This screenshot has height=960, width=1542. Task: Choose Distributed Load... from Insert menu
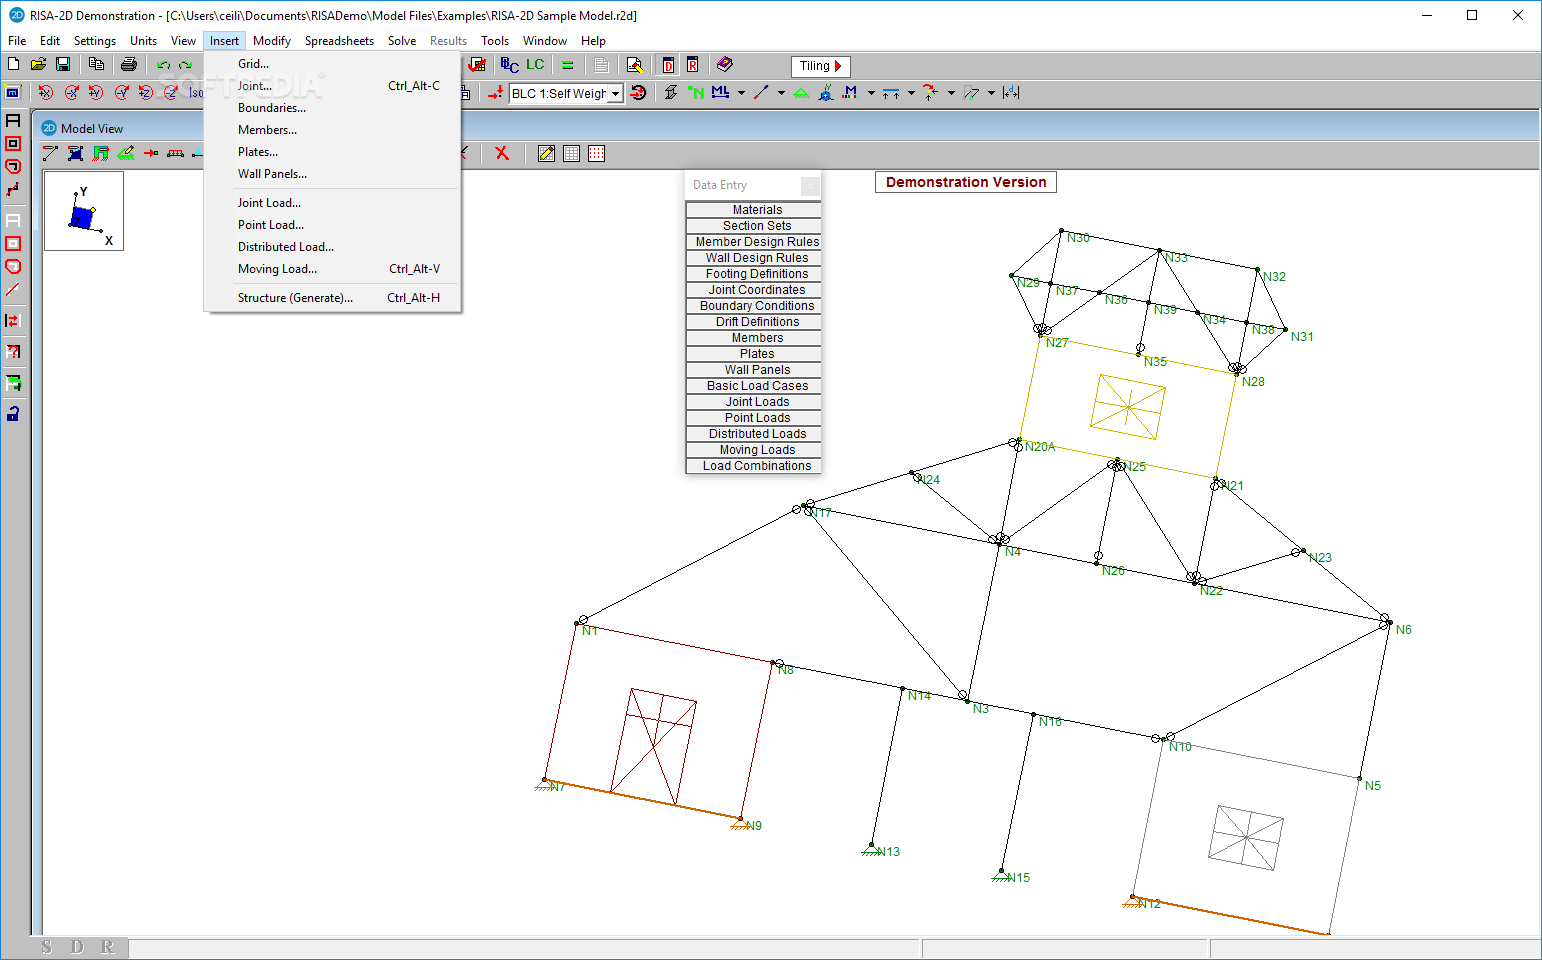point(286,247)
